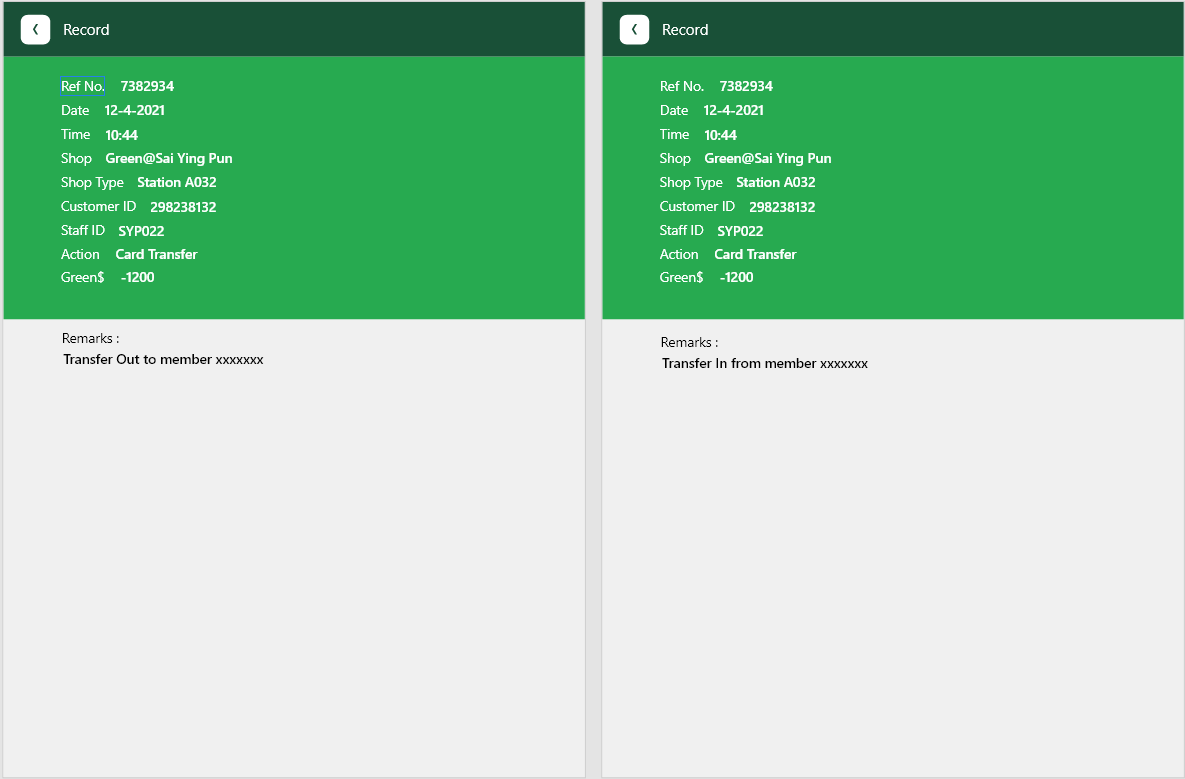Click the back arrow in the Transfer Out record

(35, 30)
